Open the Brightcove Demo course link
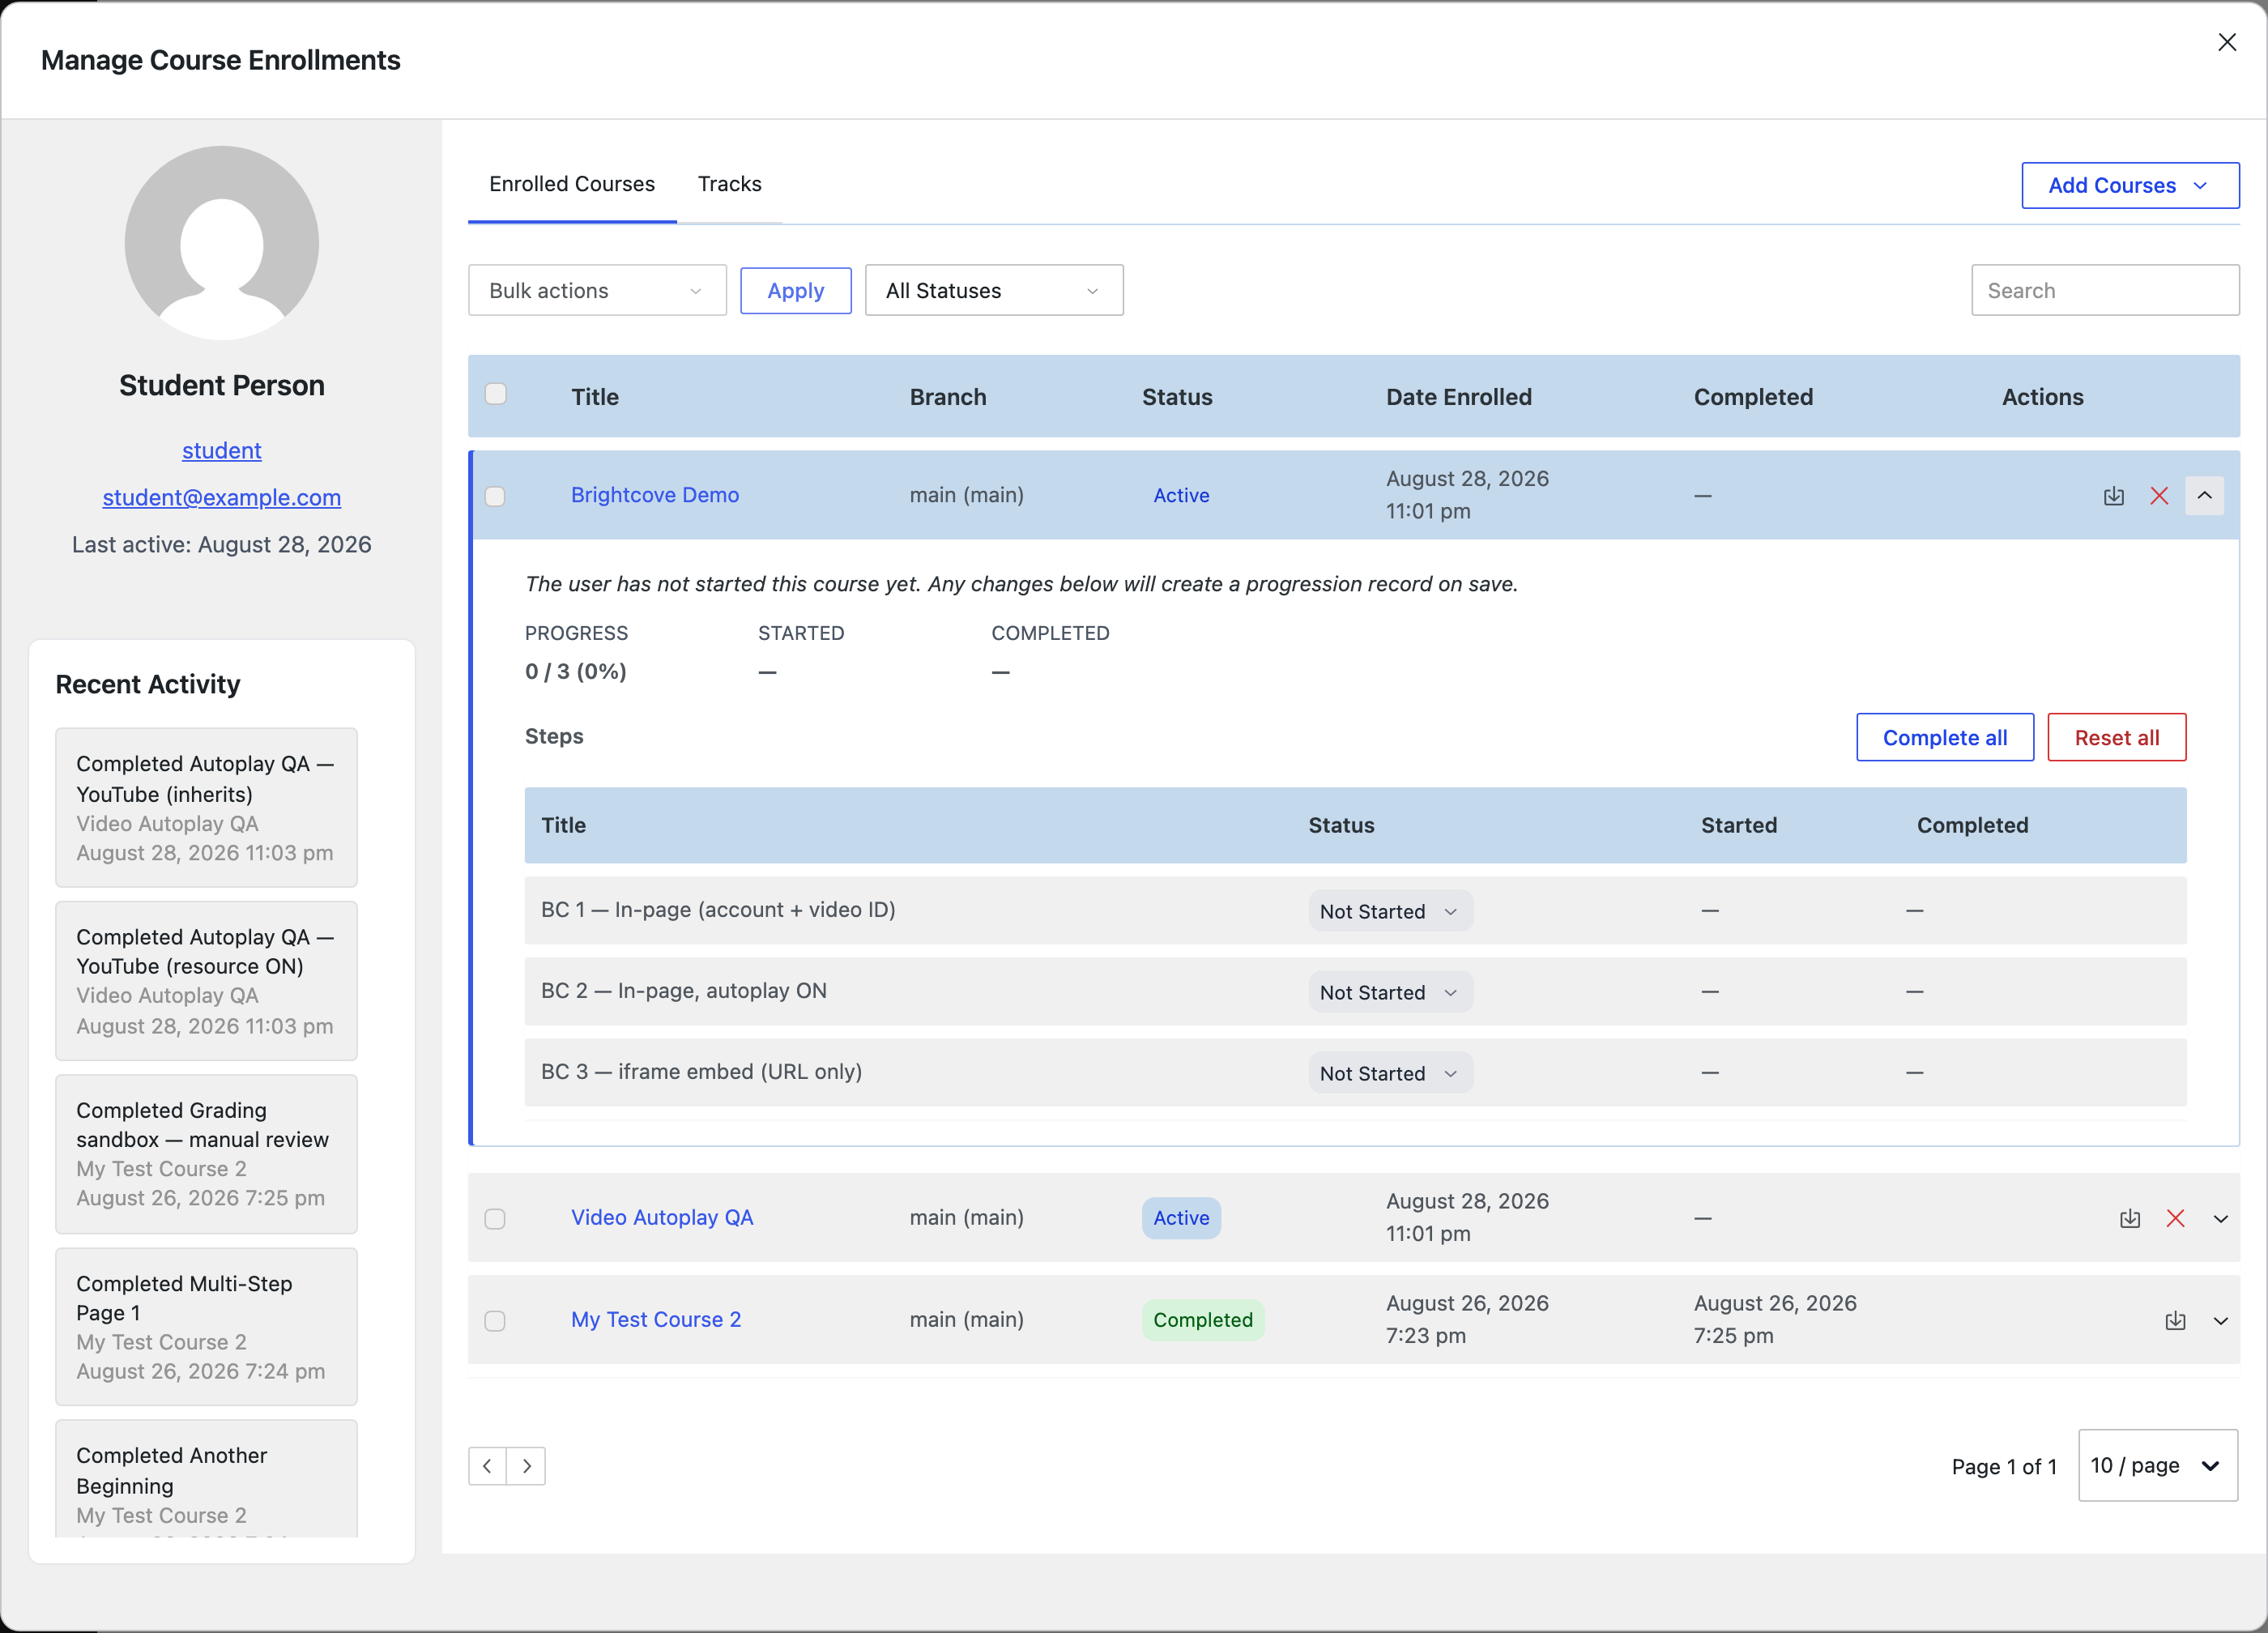Screen dimensions: 2268x1633 [x=655, y=495]
